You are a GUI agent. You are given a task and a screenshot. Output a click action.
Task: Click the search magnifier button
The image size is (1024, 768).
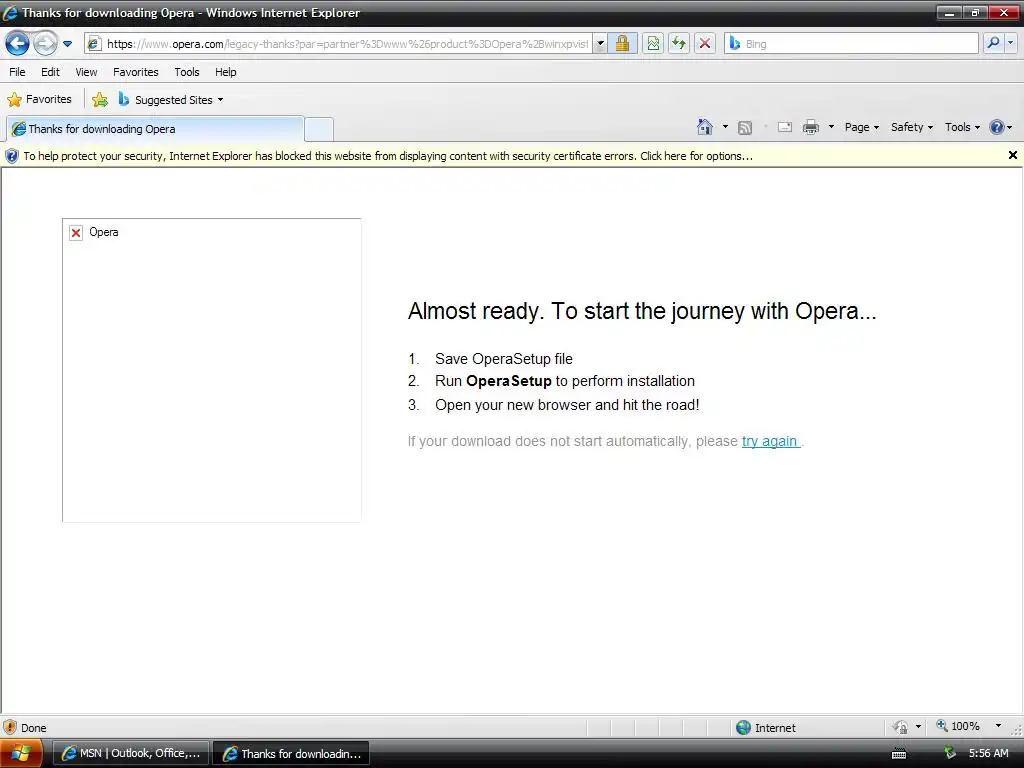pos(993,43)
